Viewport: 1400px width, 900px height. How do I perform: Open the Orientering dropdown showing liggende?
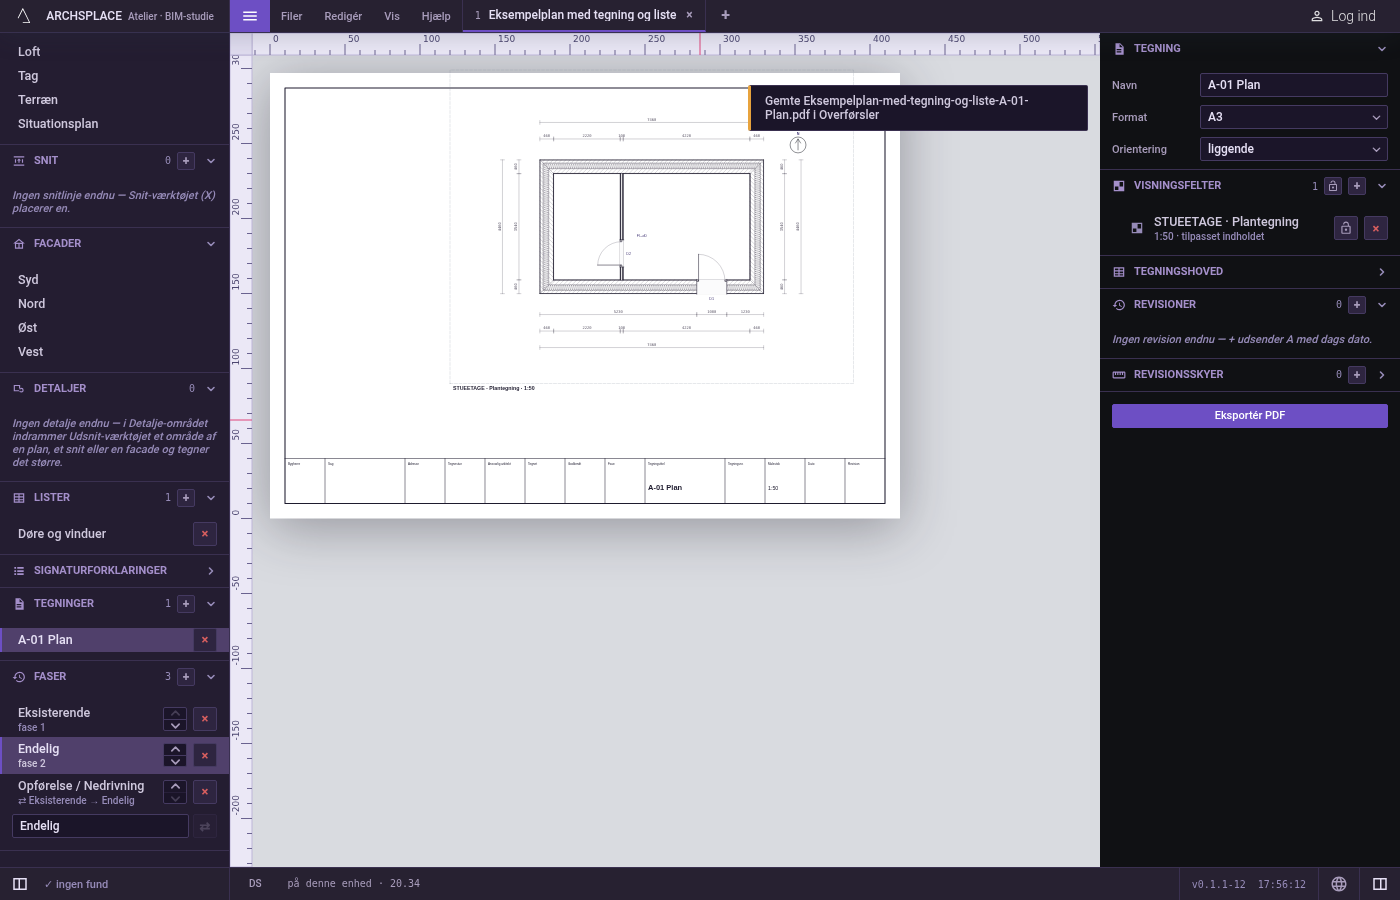point(1294,149)
